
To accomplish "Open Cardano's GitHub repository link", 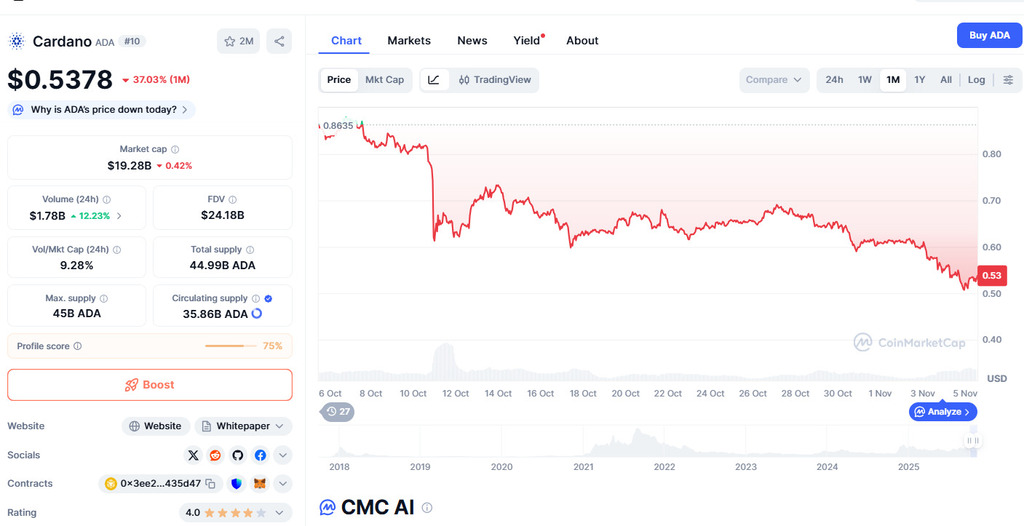I will (x=238, y=455).
